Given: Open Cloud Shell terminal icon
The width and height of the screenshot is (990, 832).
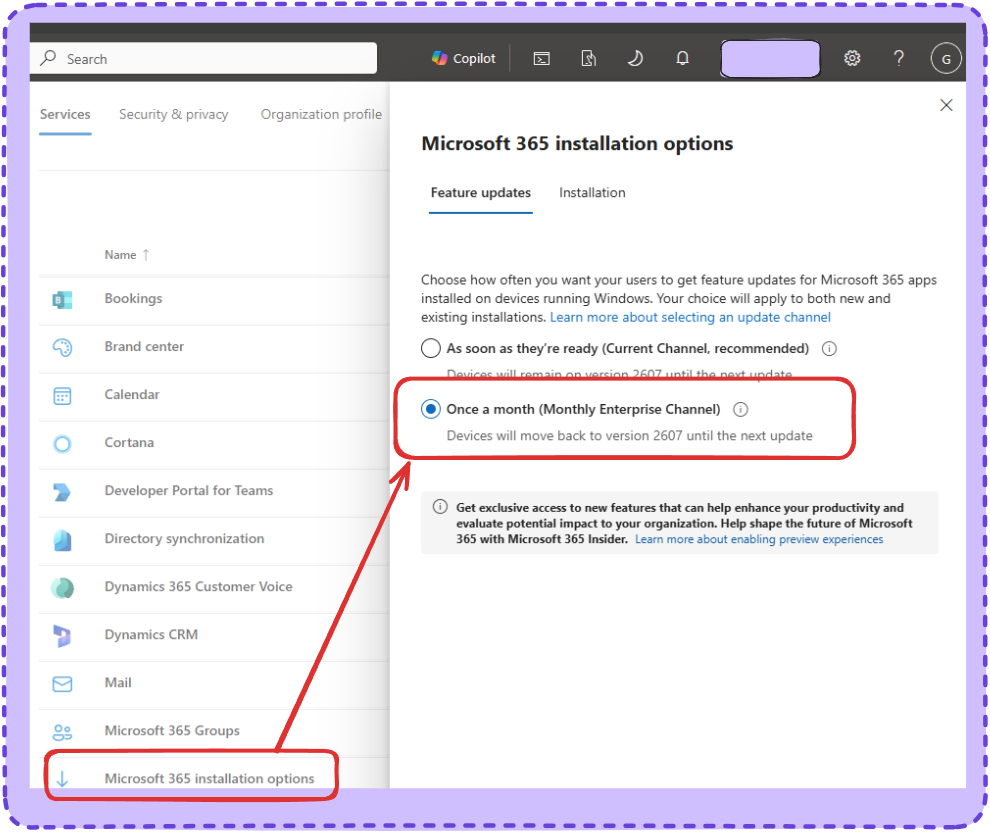Looking at the screenshot, I should (542, 59).
